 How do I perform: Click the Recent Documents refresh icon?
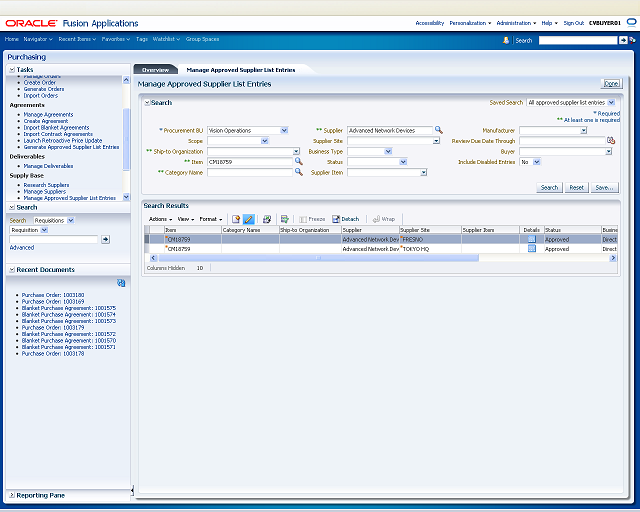coord(121,283)
